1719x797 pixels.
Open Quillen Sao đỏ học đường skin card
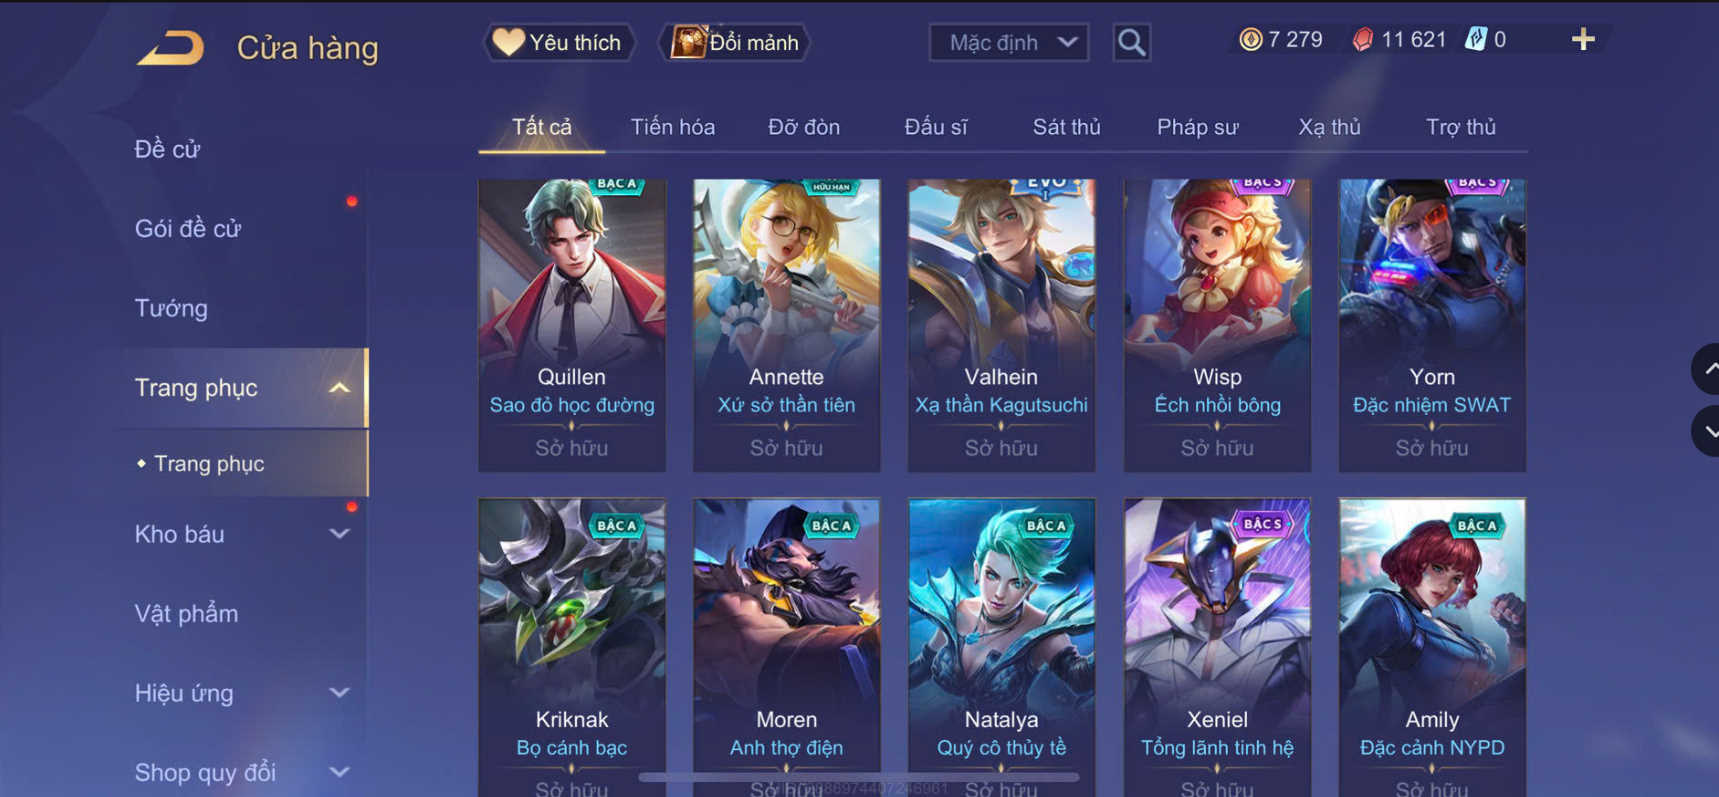572,325
